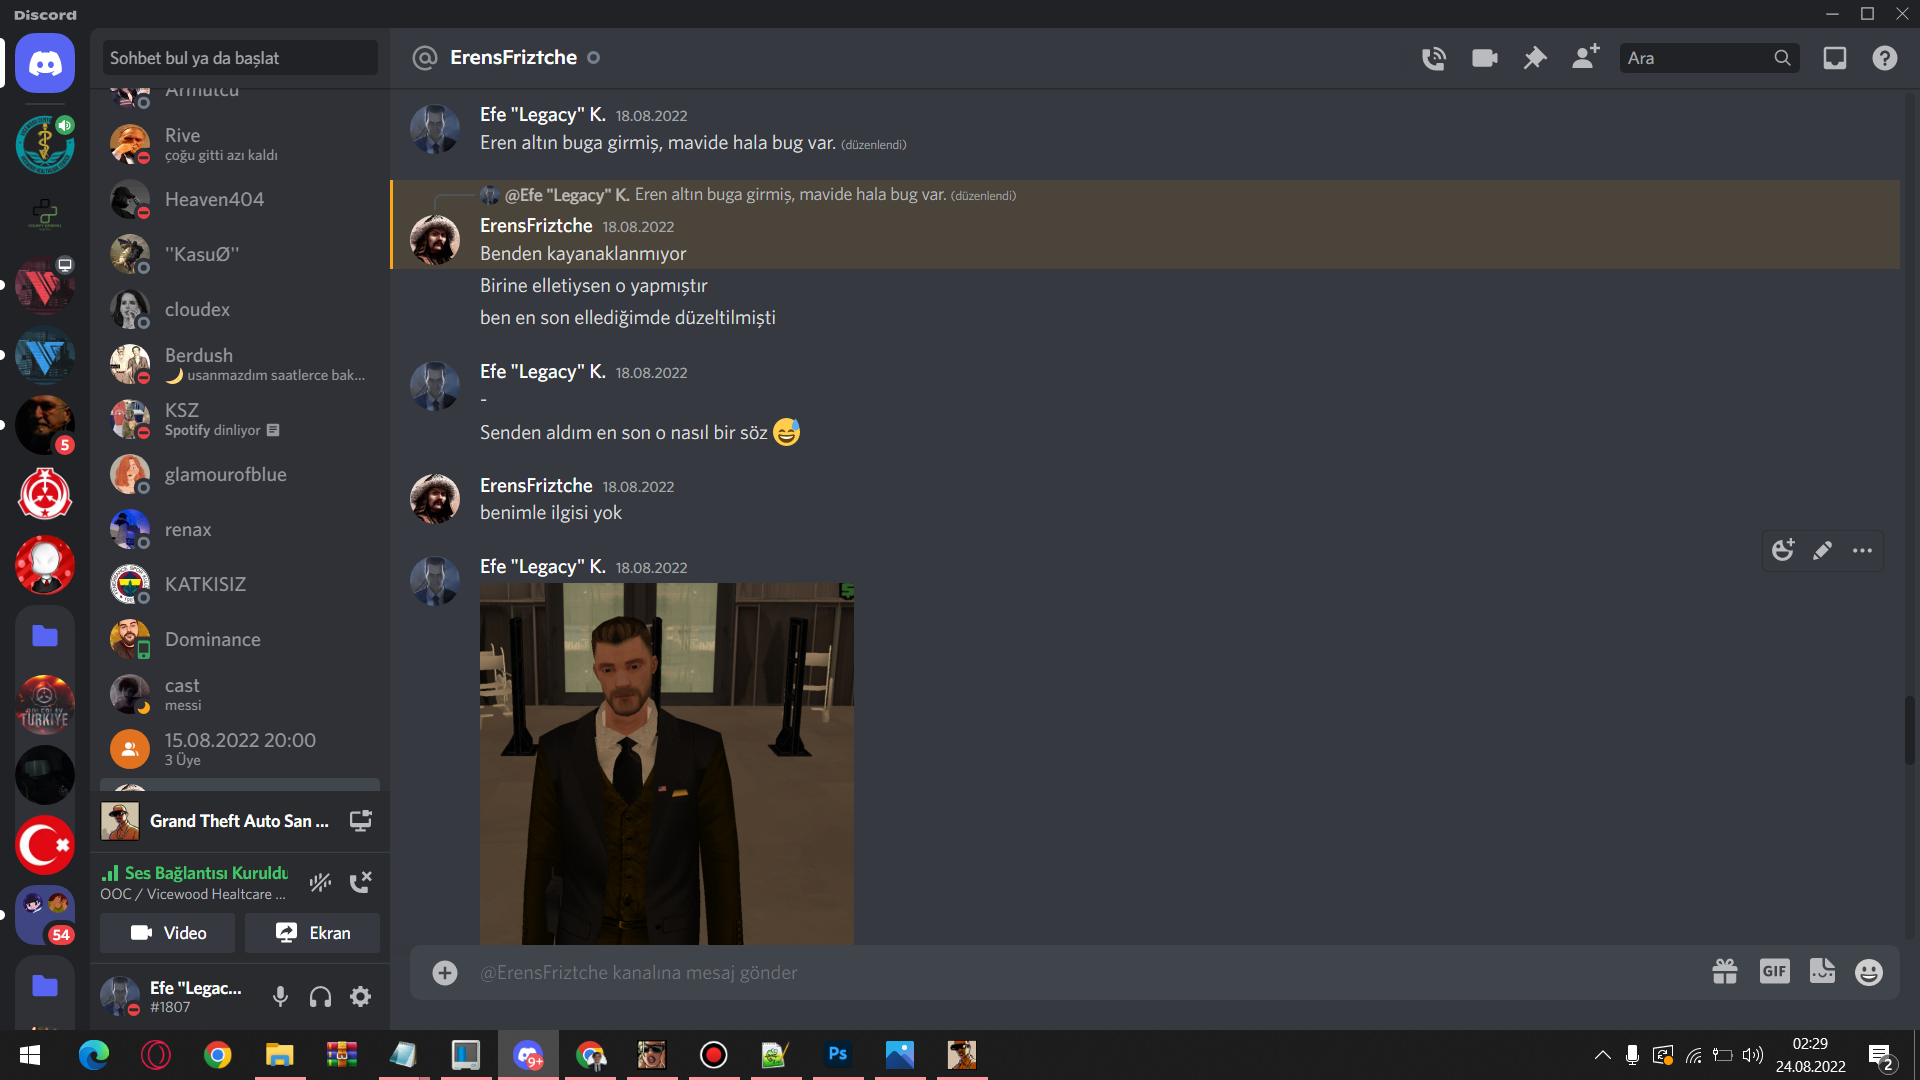This screenshot has height=1080, width=1920.
Task: Toggle noise suppression
Action: point(320,881)
